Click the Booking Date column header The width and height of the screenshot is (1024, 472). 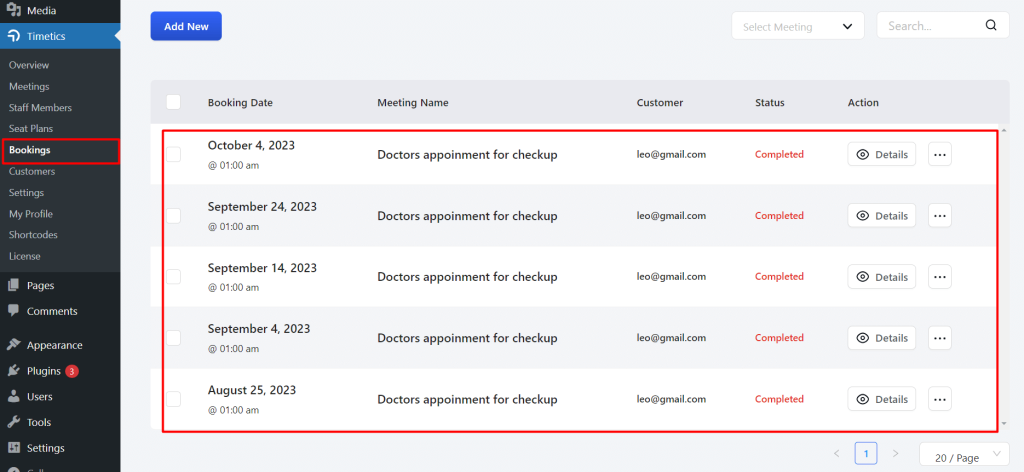coord(240,102)
